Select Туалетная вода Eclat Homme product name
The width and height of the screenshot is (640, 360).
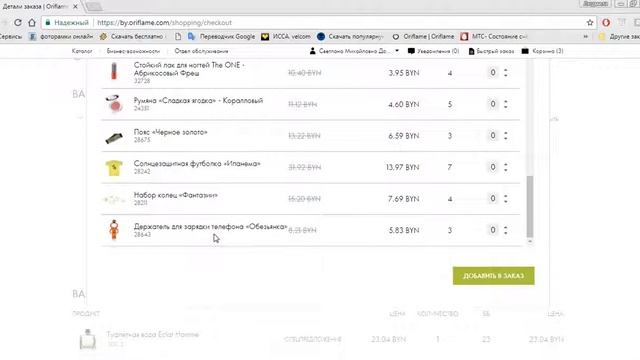(153, 335)
